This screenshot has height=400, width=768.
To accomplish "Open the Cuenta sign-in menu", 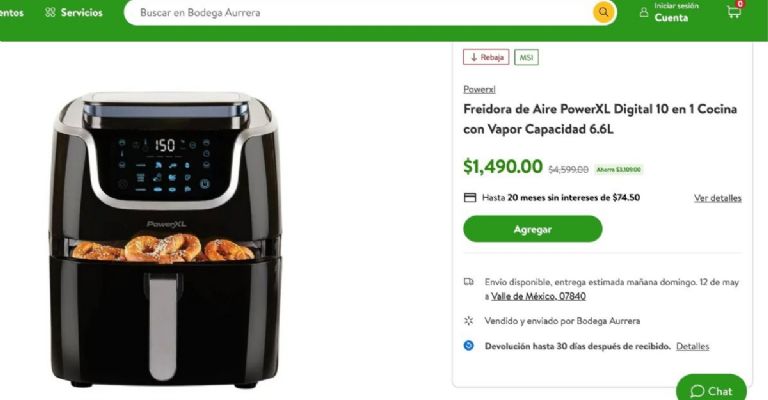I will 670,12.
